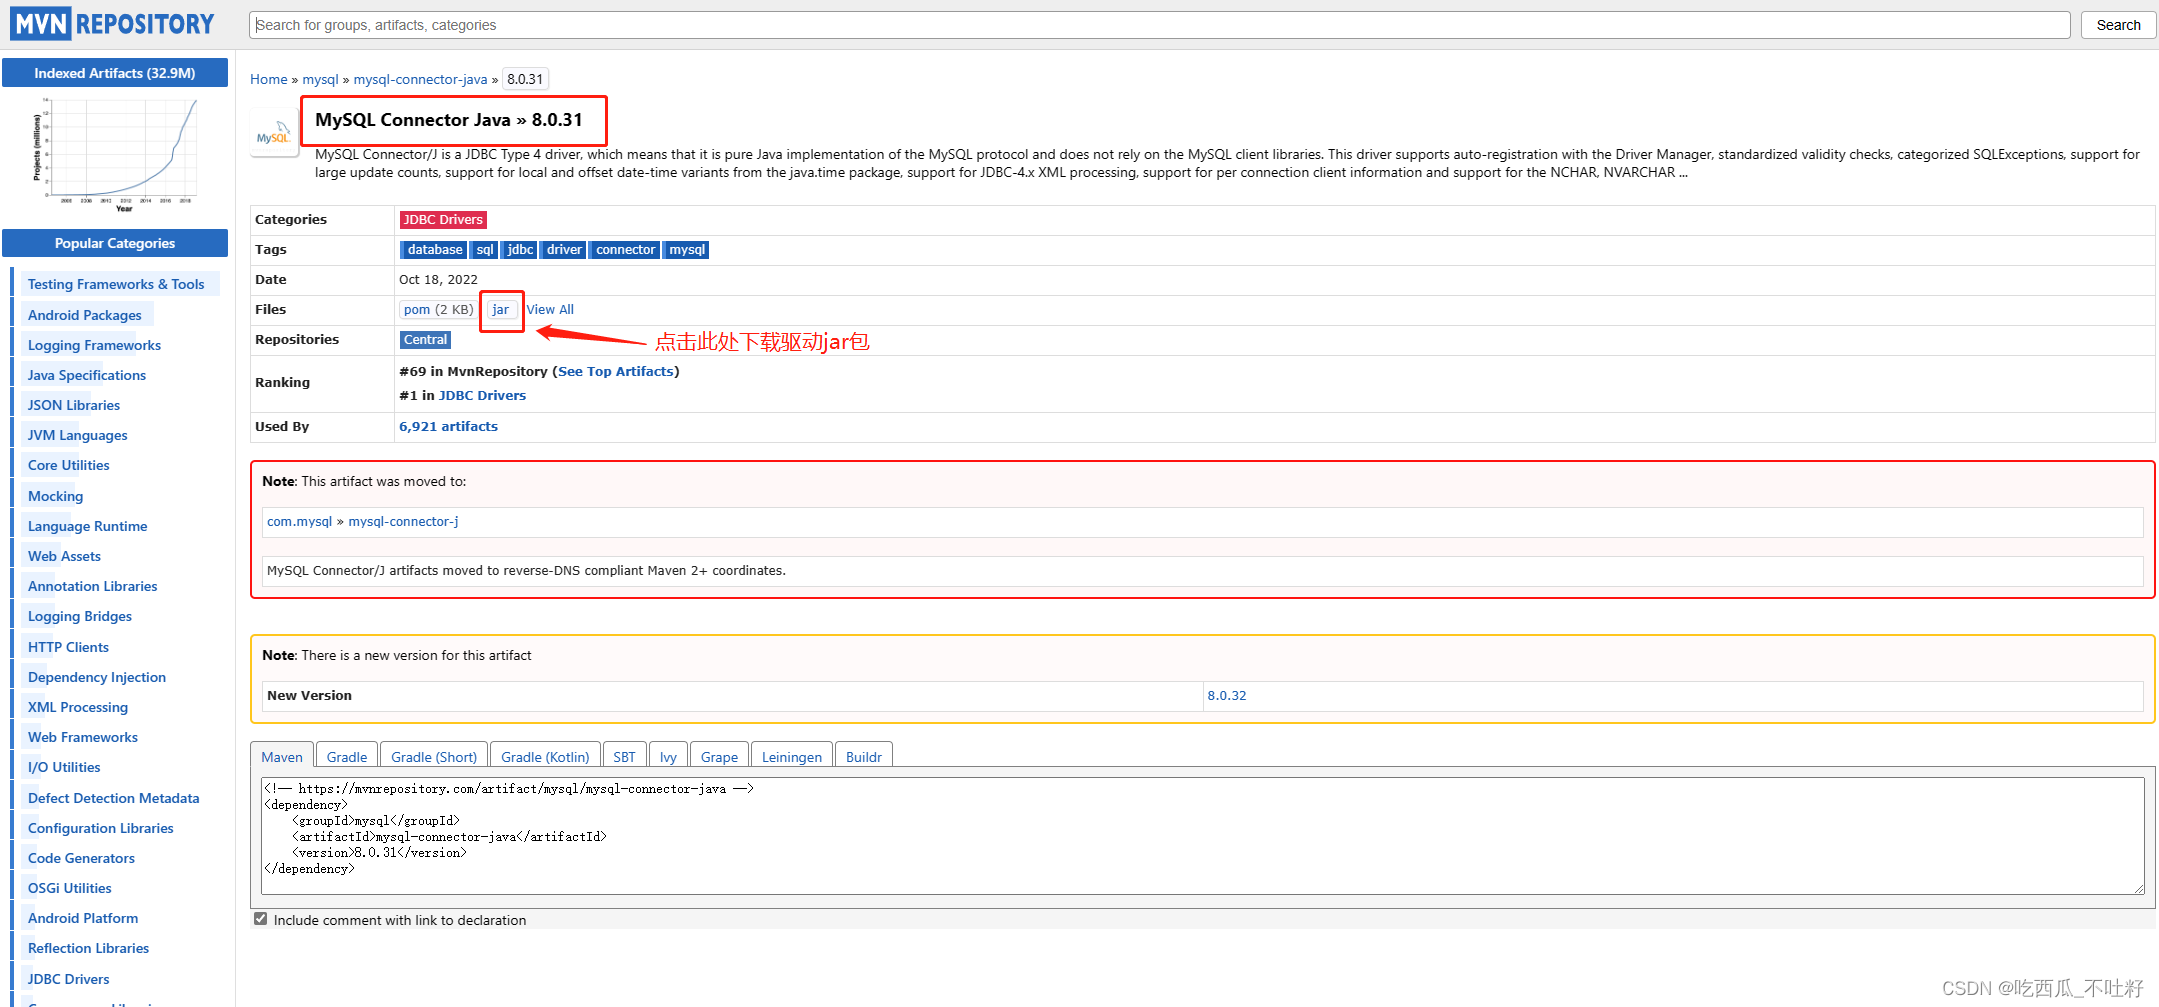Click the View All files link
The height and width of the screenshot is (1007, 2159).
550,310
